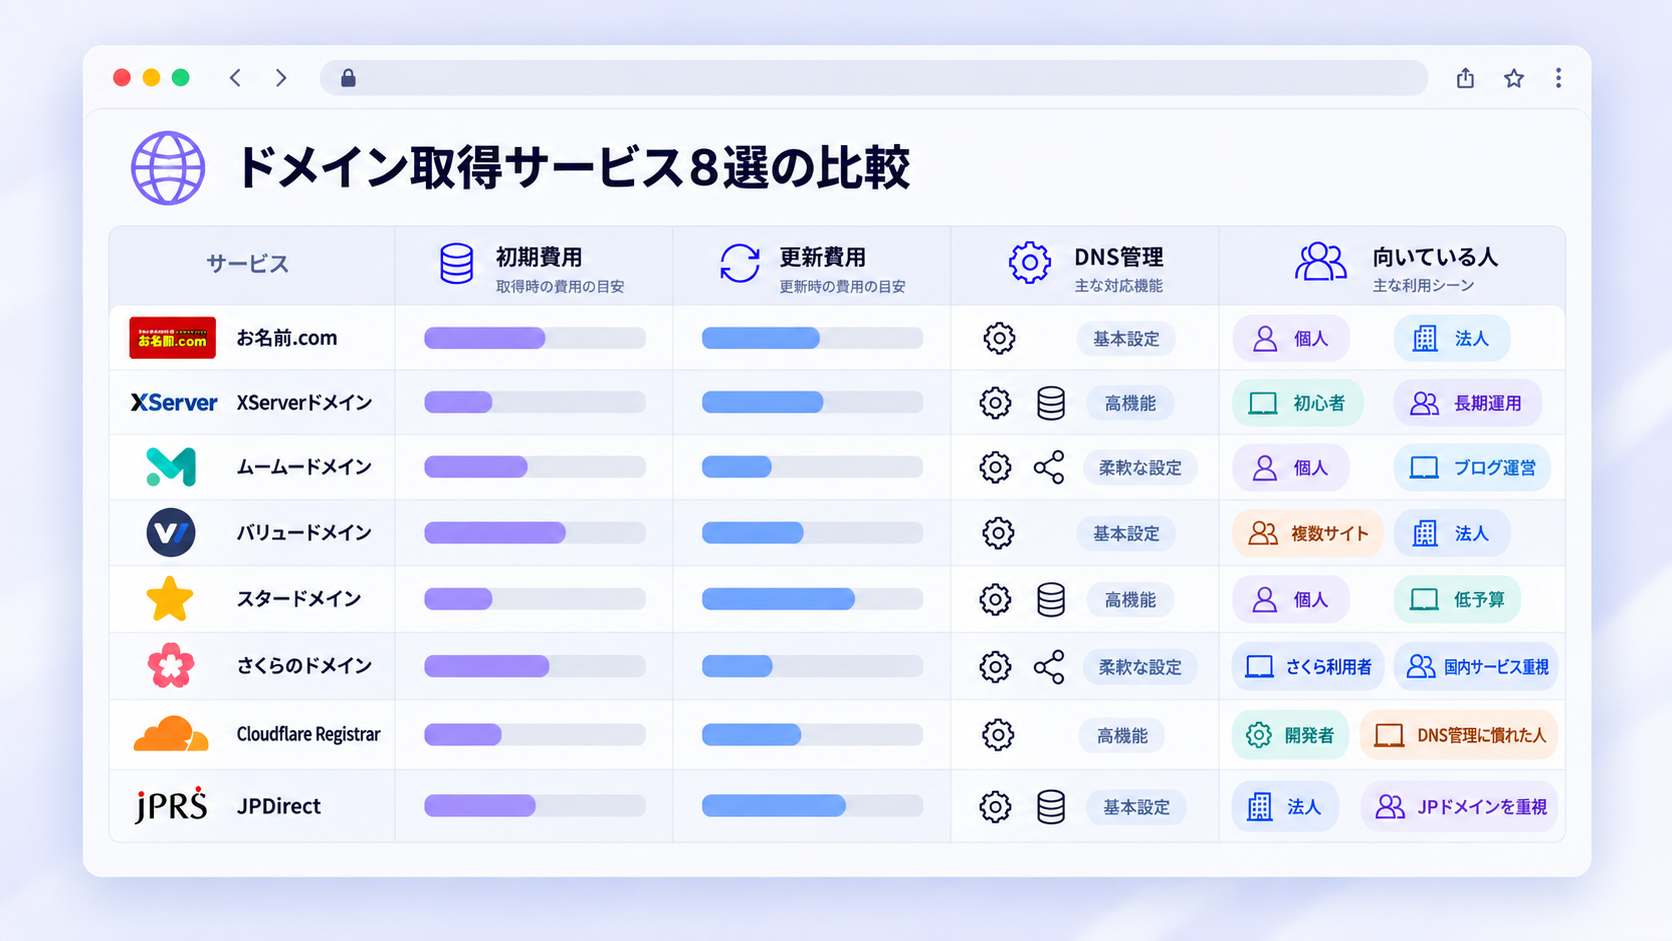Click the lock icon in address bar

point(348,78)
